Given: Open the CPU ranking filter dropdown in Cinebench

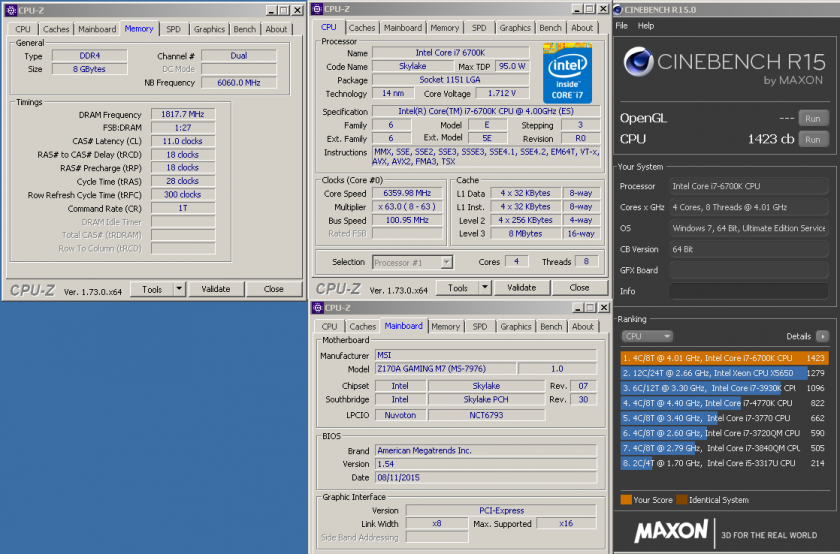Looking at the screenshot, I should click(x=647, y=336).
